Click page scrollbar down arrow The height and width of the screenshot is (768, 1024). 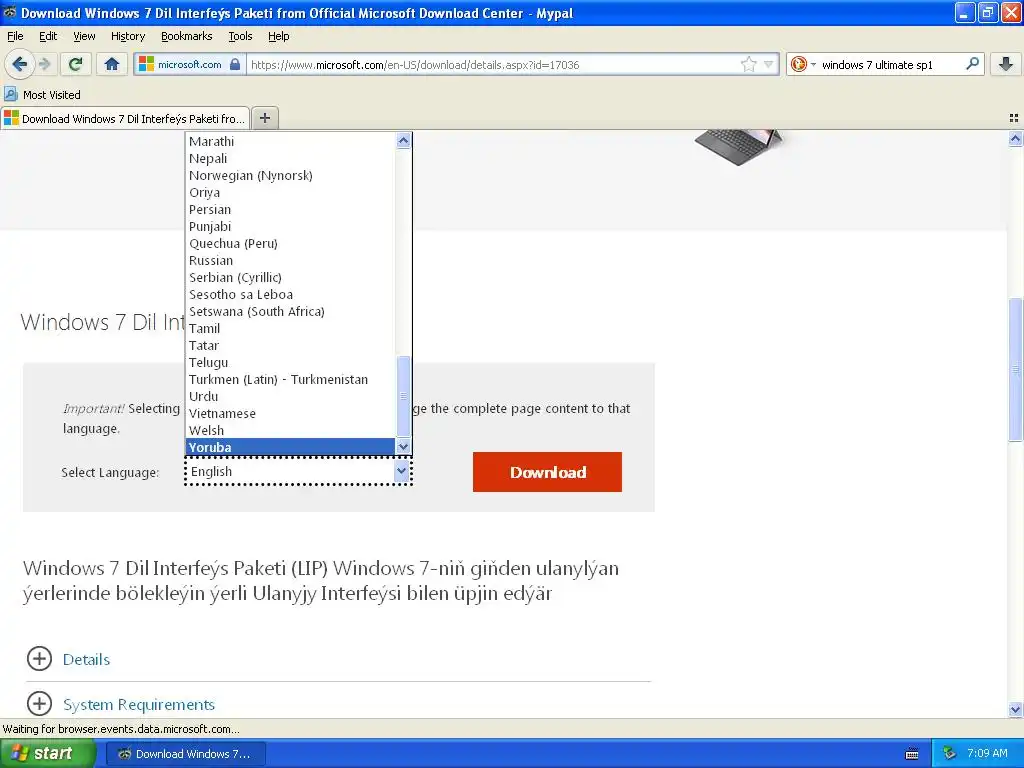point(1015,709)
